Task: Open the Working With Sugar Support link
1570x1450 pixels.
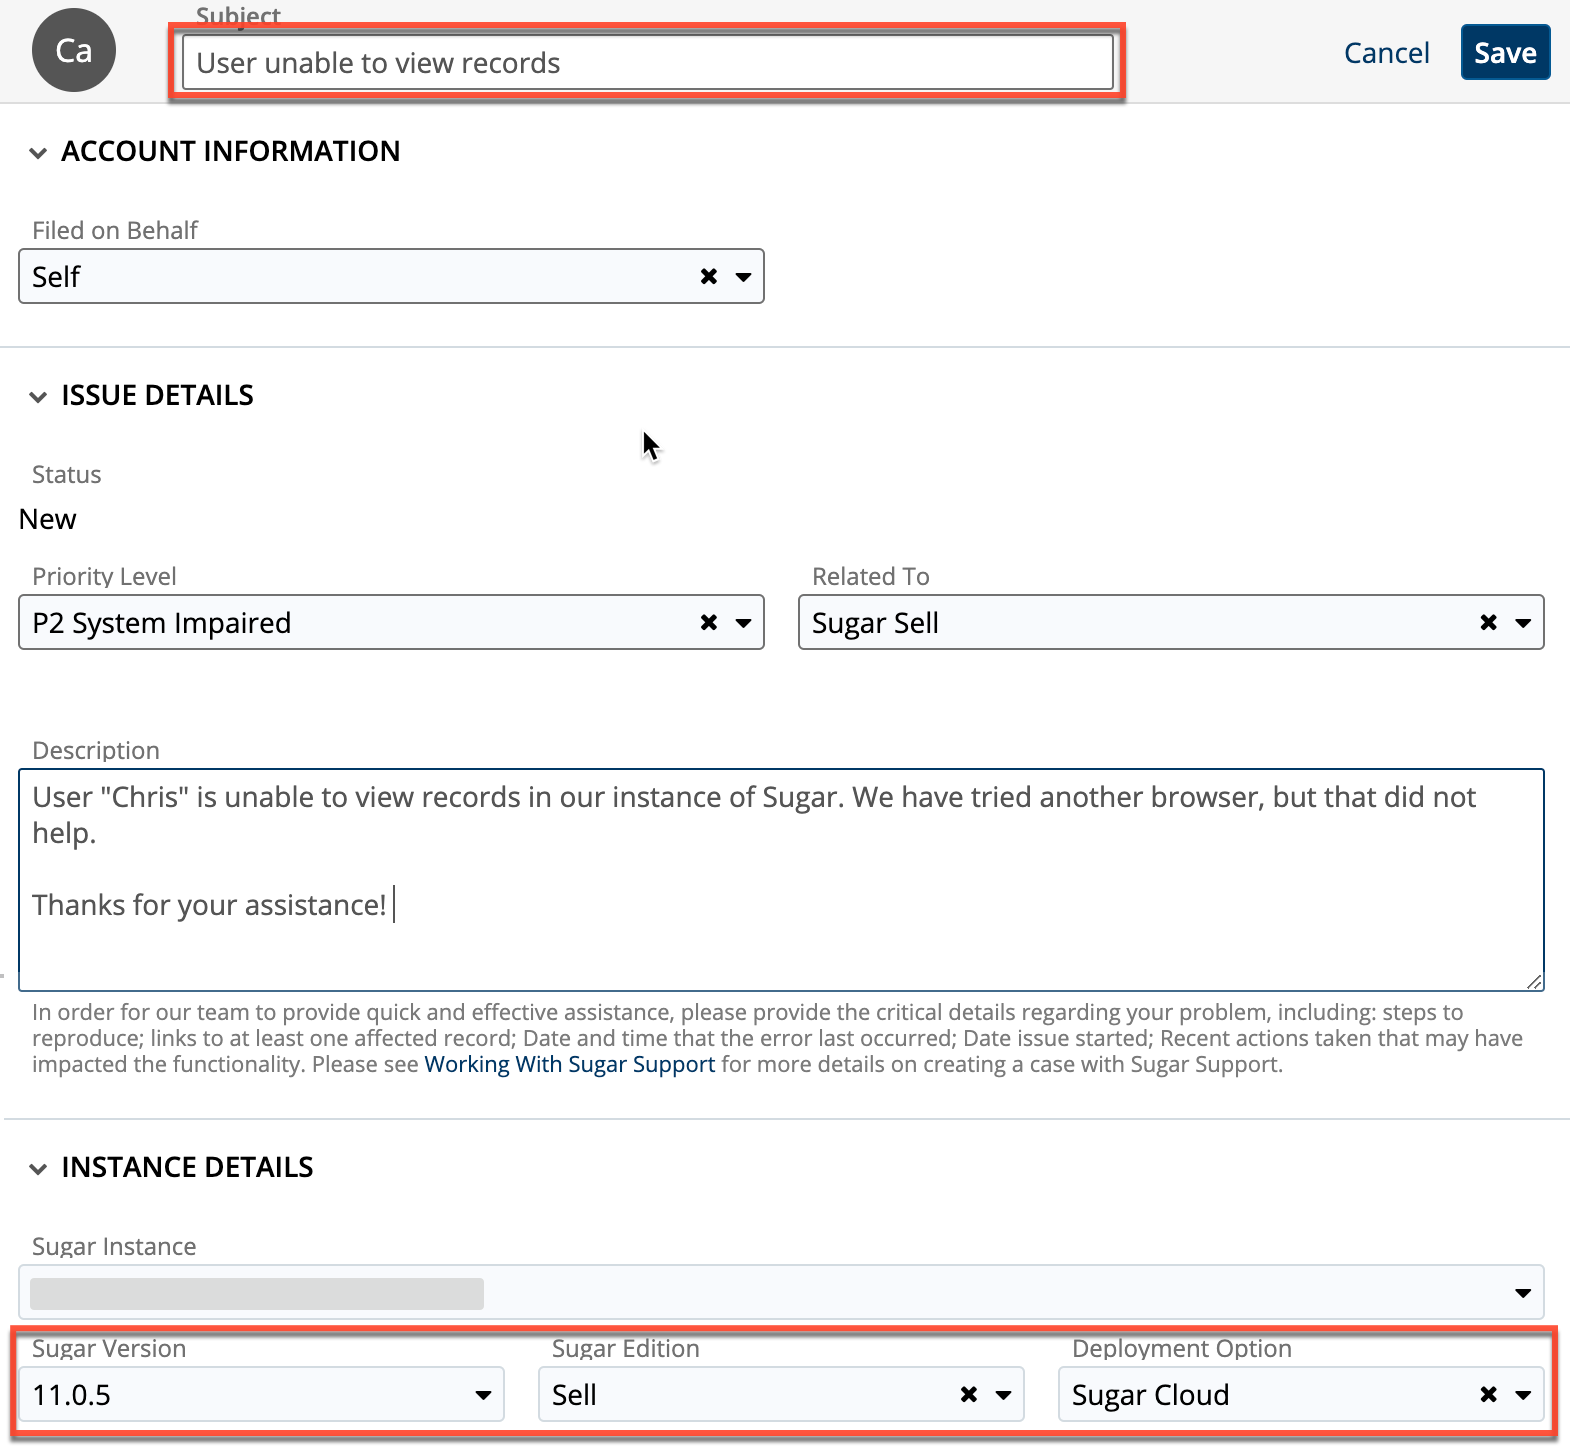Action: tap(570, 1064)
